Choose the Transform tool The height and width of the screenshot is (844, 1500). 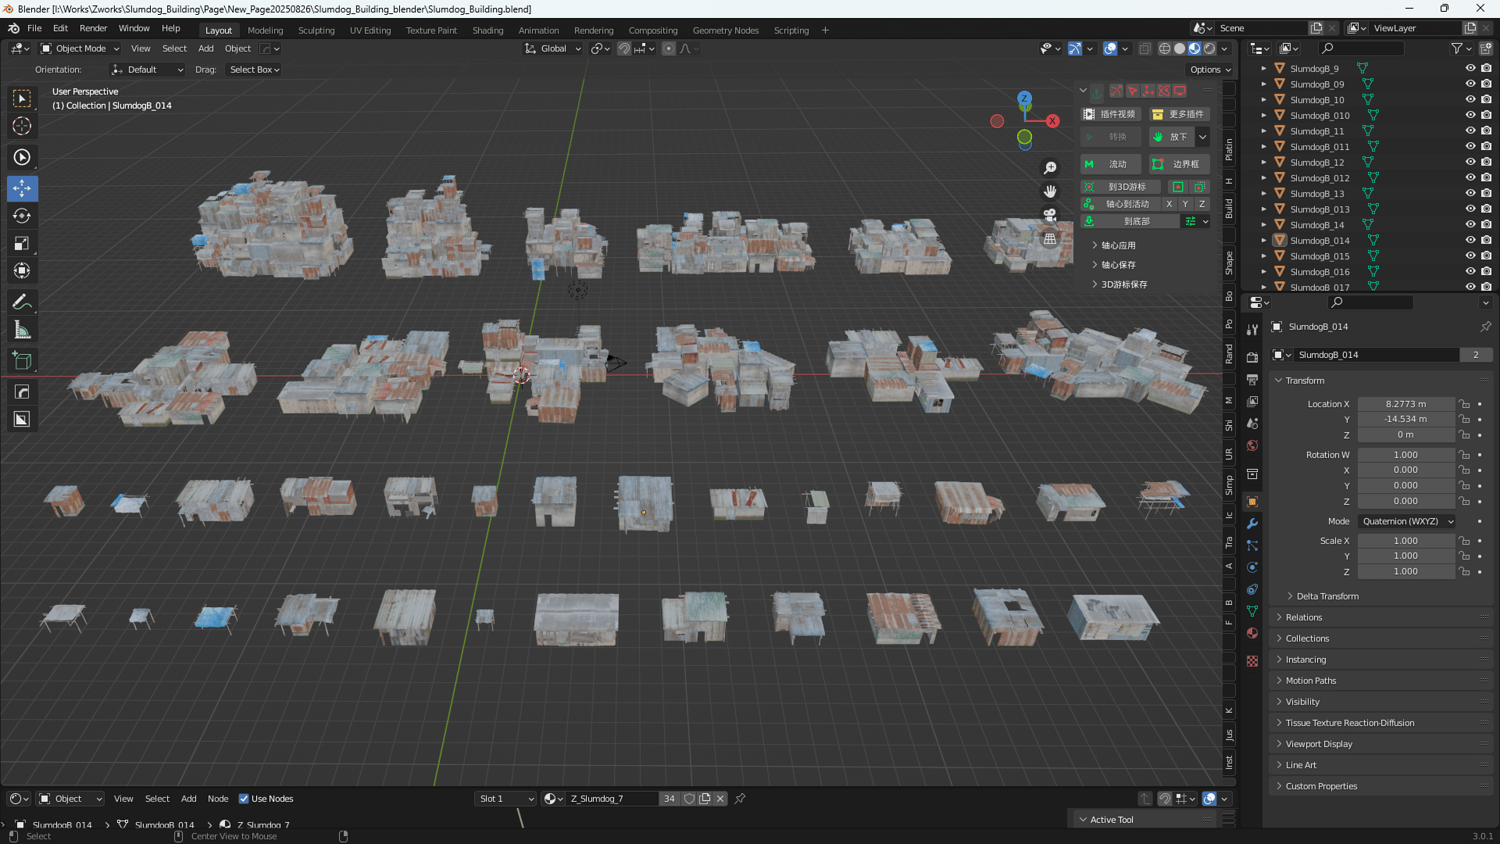[x=22, y=271]
